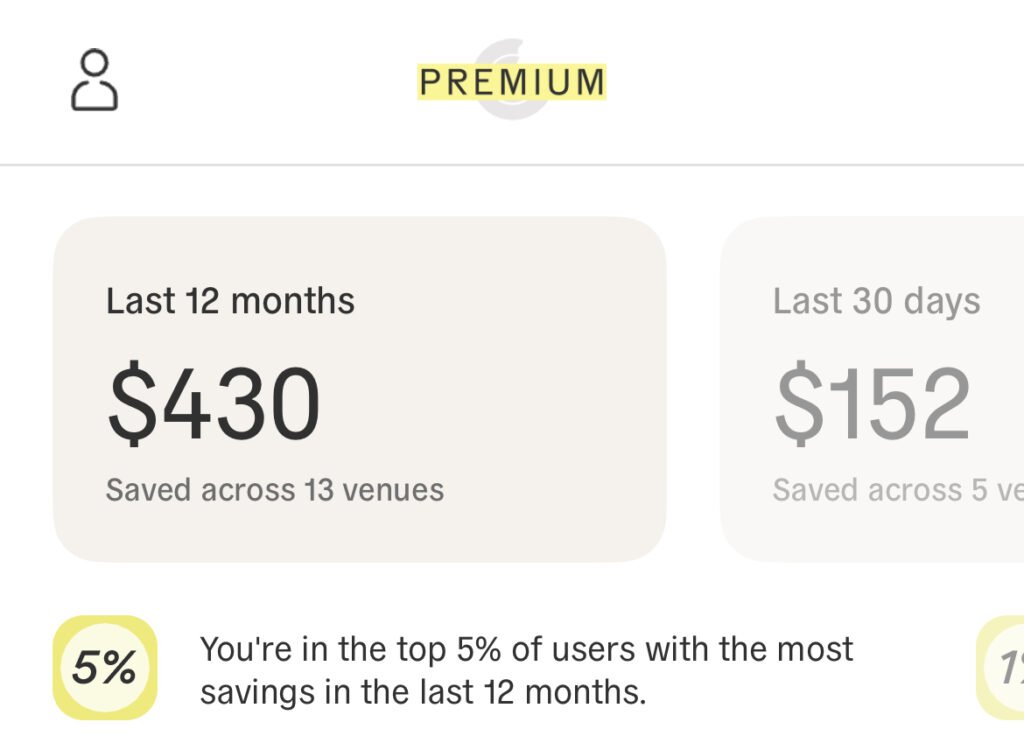The height and width of the screenshot is (736, 1024).
Task: Open the cut-off "Saved across 5" venues text
Action: point(897,490)
